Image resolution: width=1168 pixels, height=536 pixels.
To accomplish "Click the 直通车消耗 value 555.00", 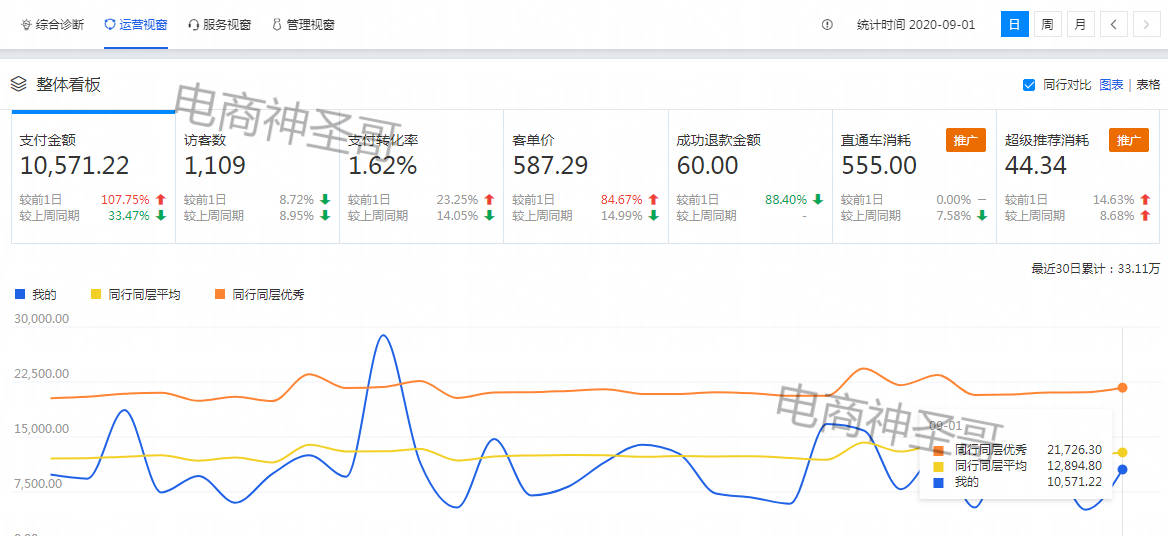I will 880,165.
